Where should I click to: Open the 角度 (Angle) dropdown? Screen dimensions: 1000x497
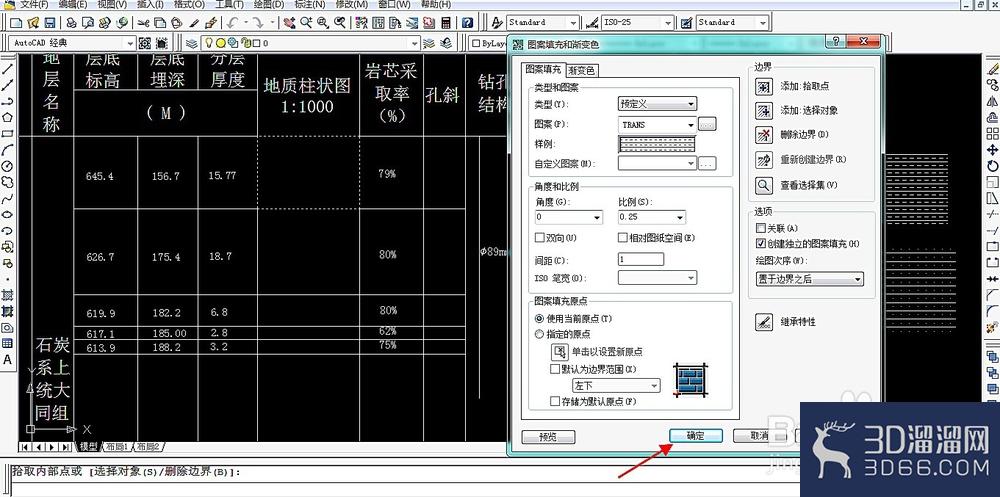point(569,218)
